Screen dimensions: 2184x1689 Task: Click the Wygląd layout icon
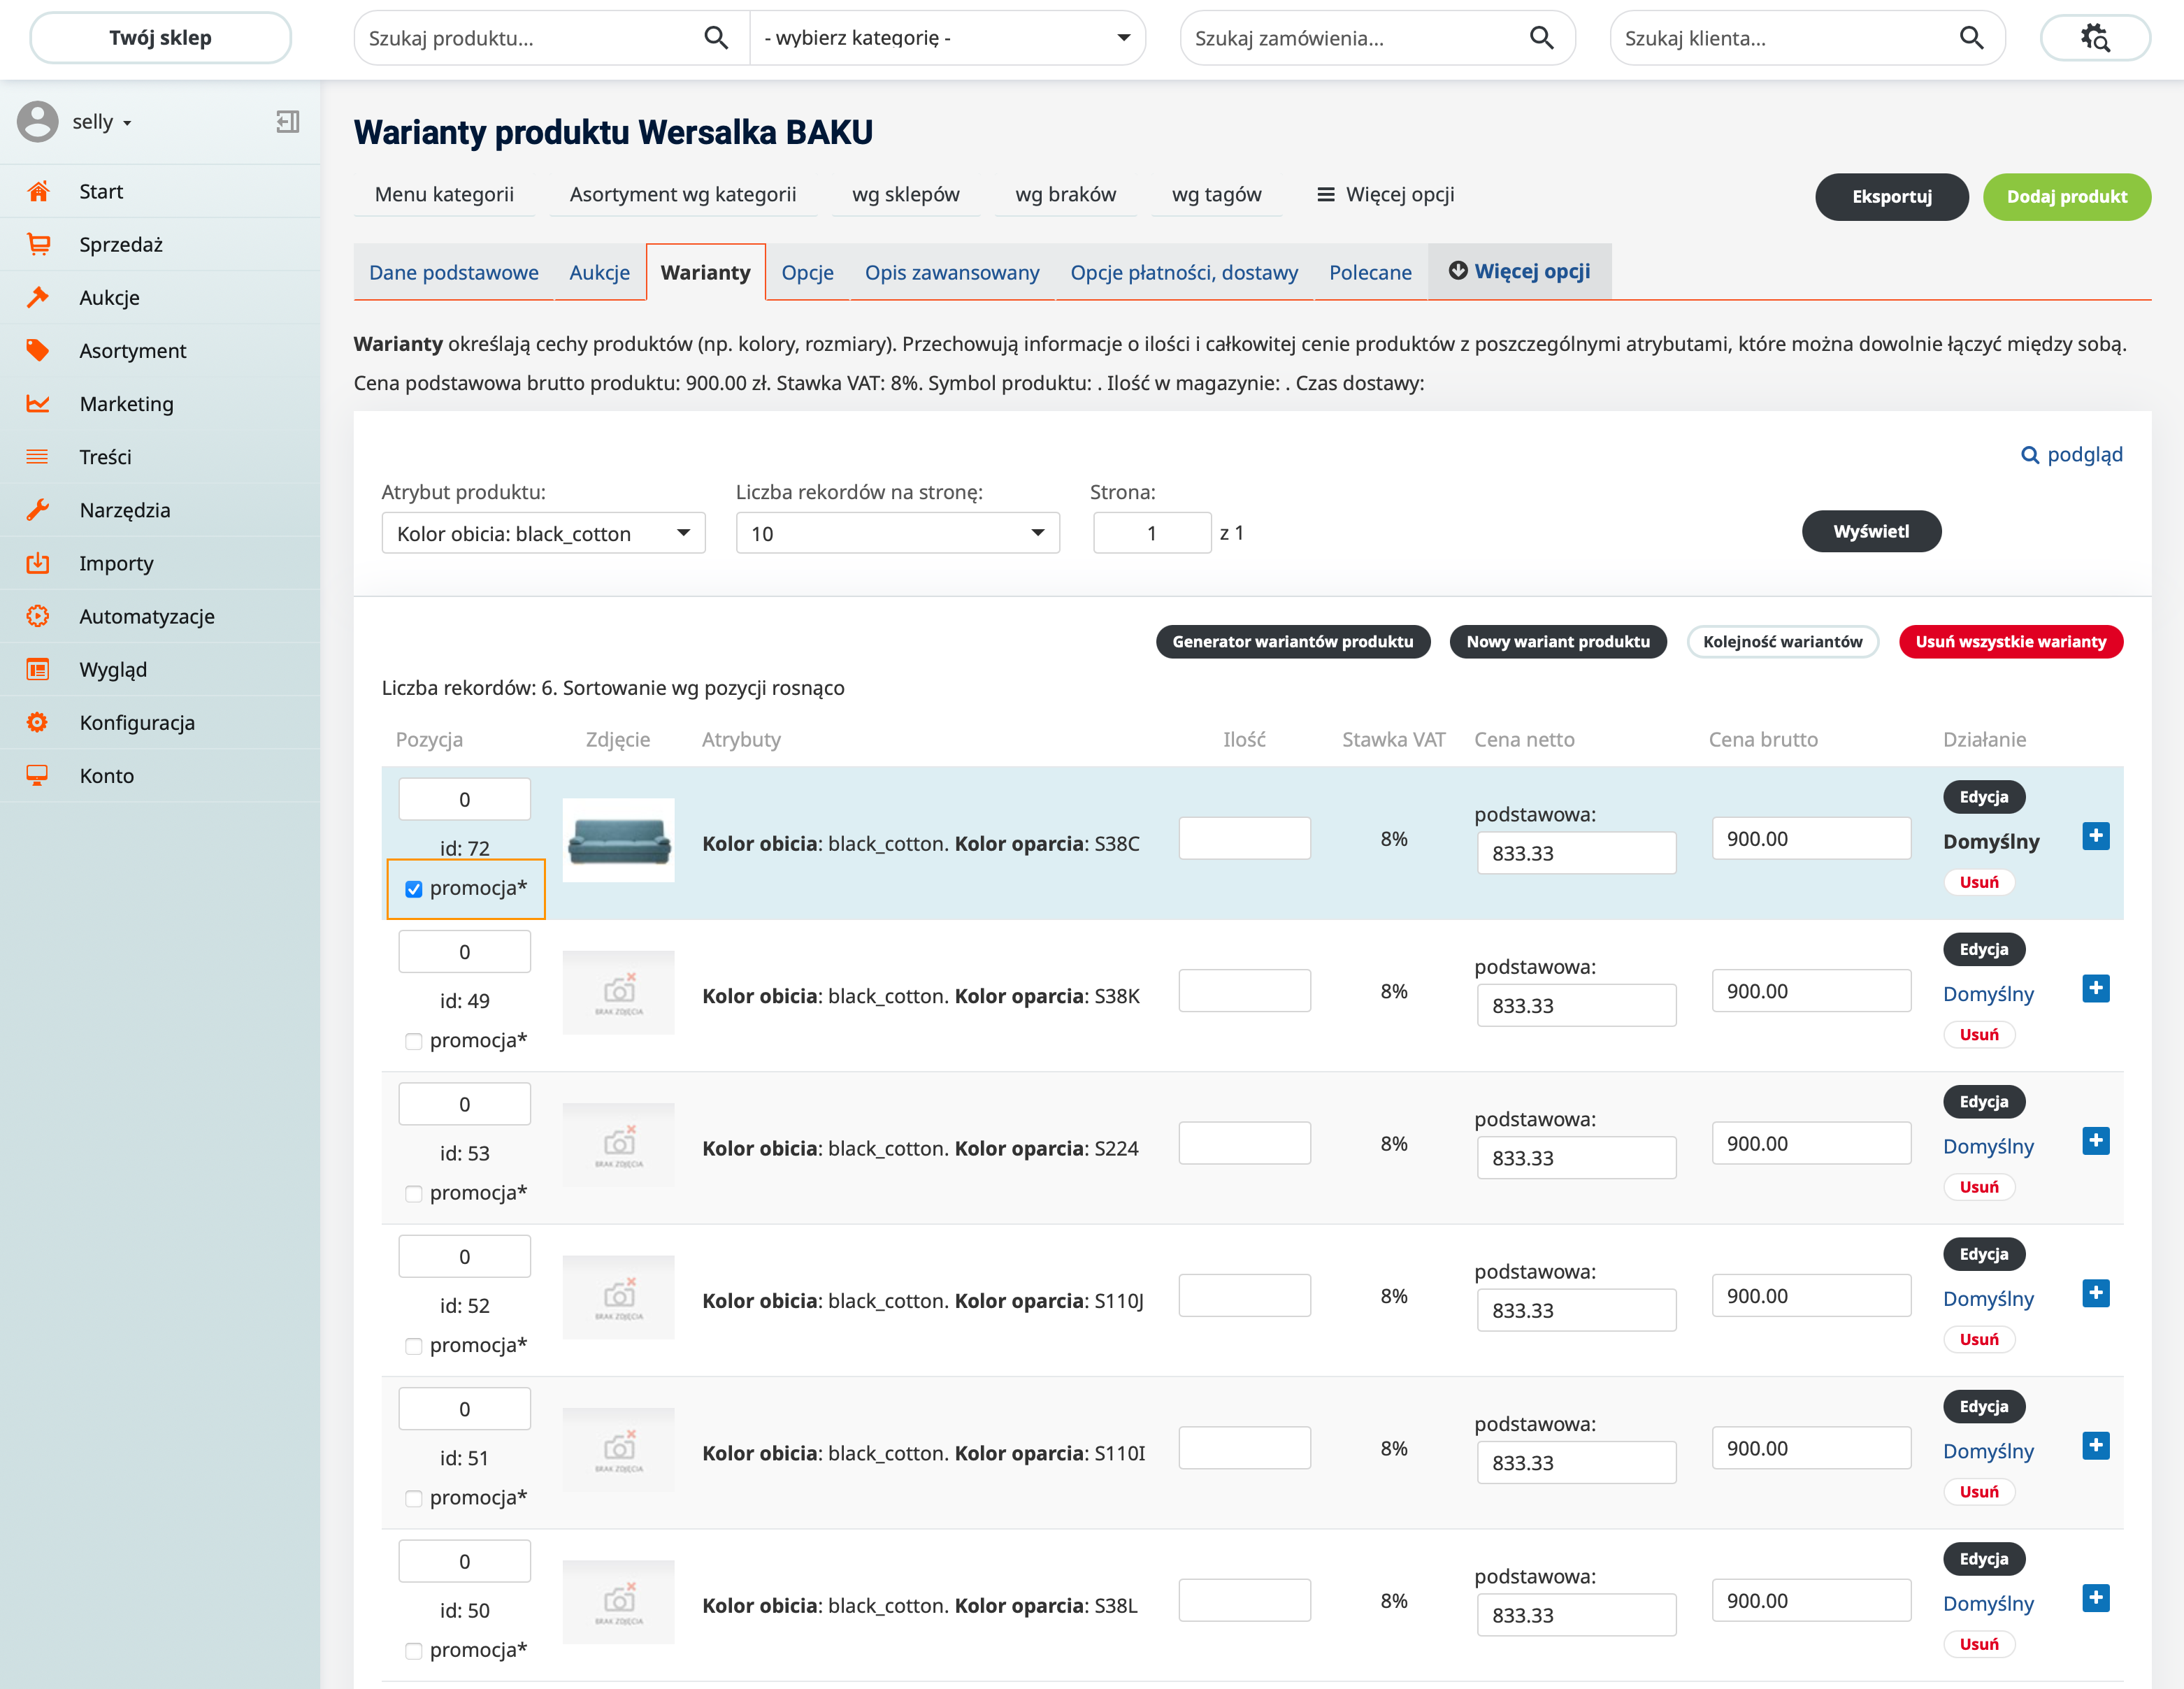[x=38, y=669]
